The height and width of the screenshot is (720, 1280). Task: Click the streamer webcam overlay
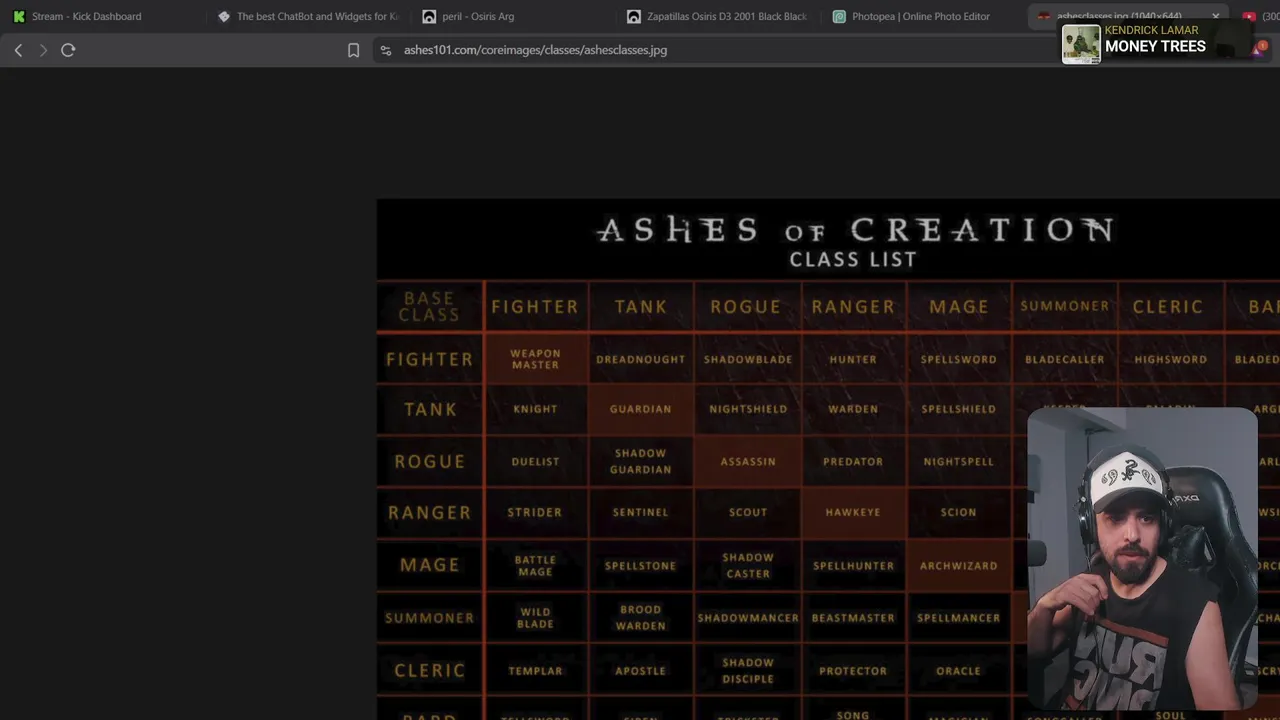tap(1142, 559)
